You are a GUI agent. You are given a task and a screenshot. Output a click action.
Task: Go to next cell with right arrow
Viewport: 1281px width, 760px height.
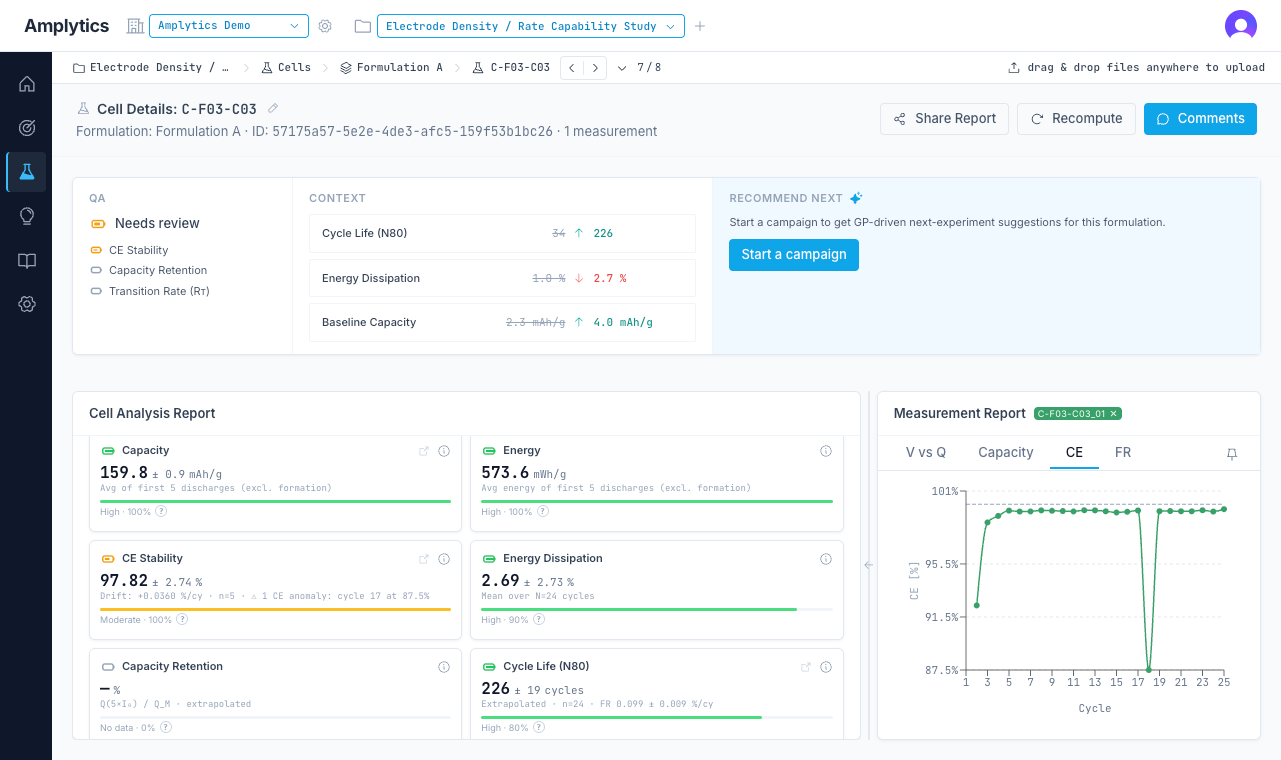pyautogui.click(x=596, y=68)
